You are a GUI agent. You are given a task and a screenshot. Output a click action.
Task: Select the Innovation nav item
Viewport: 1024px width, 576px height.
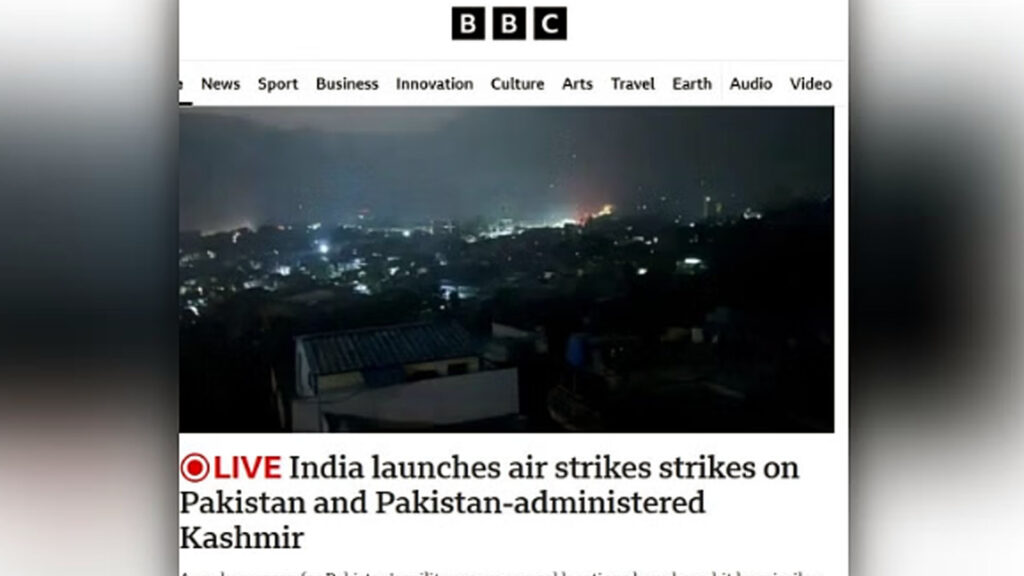[x=434, y=84]
